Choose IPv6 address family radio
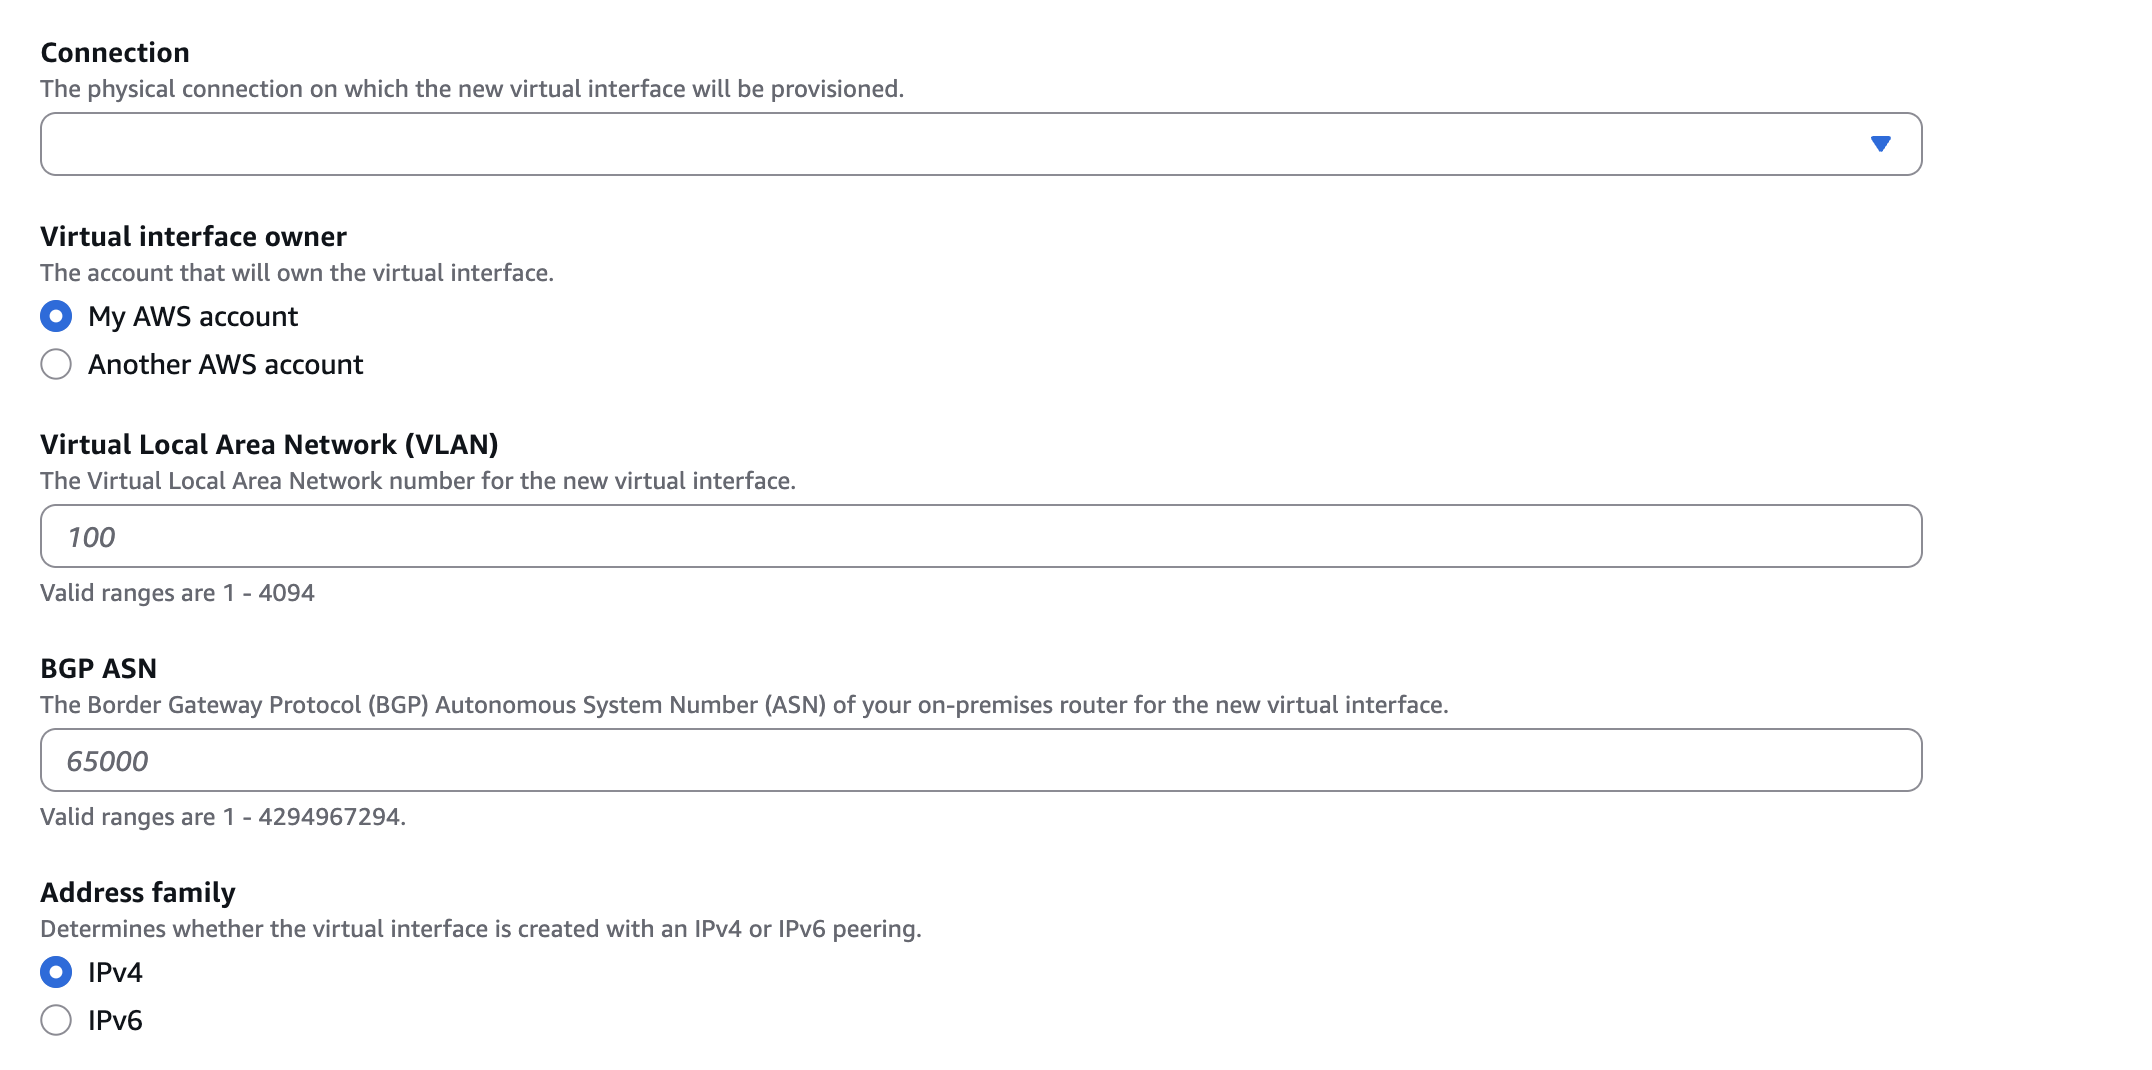This screenshot has height=1070, width=2152. pos(56,1021)
